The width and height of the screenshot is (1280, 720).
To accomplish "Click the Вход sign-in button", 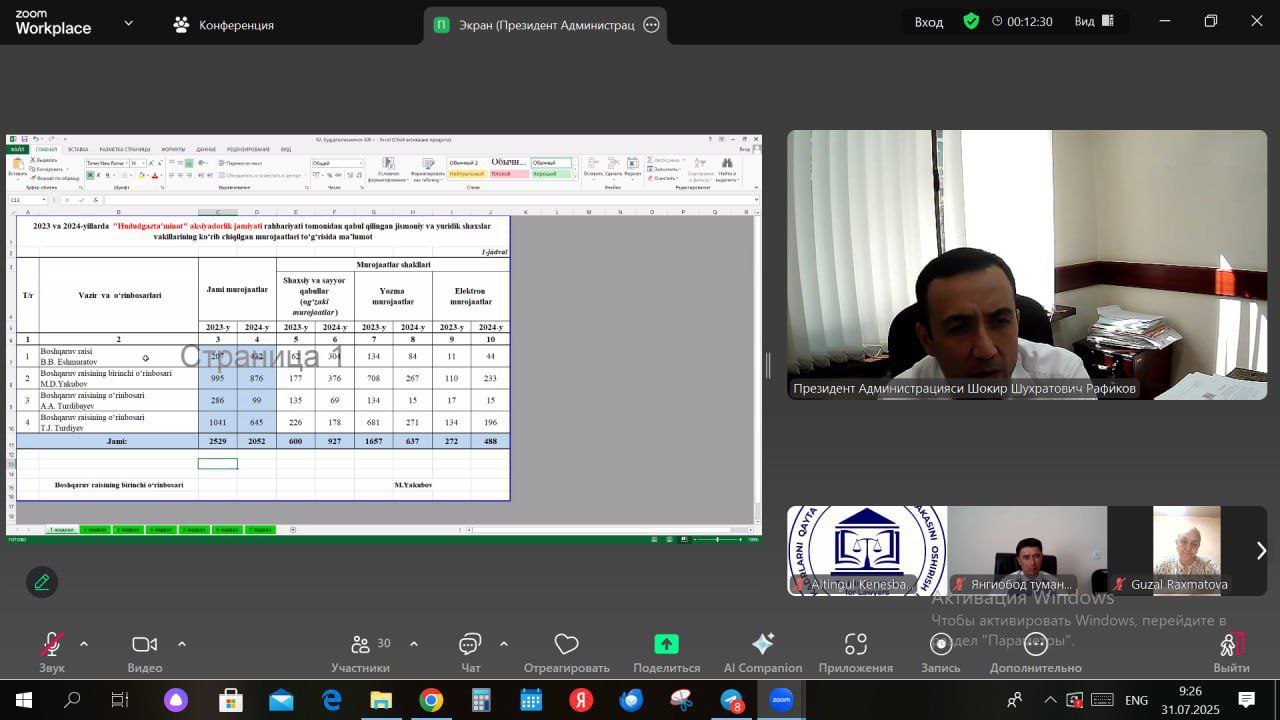I will tap(928, 22).
